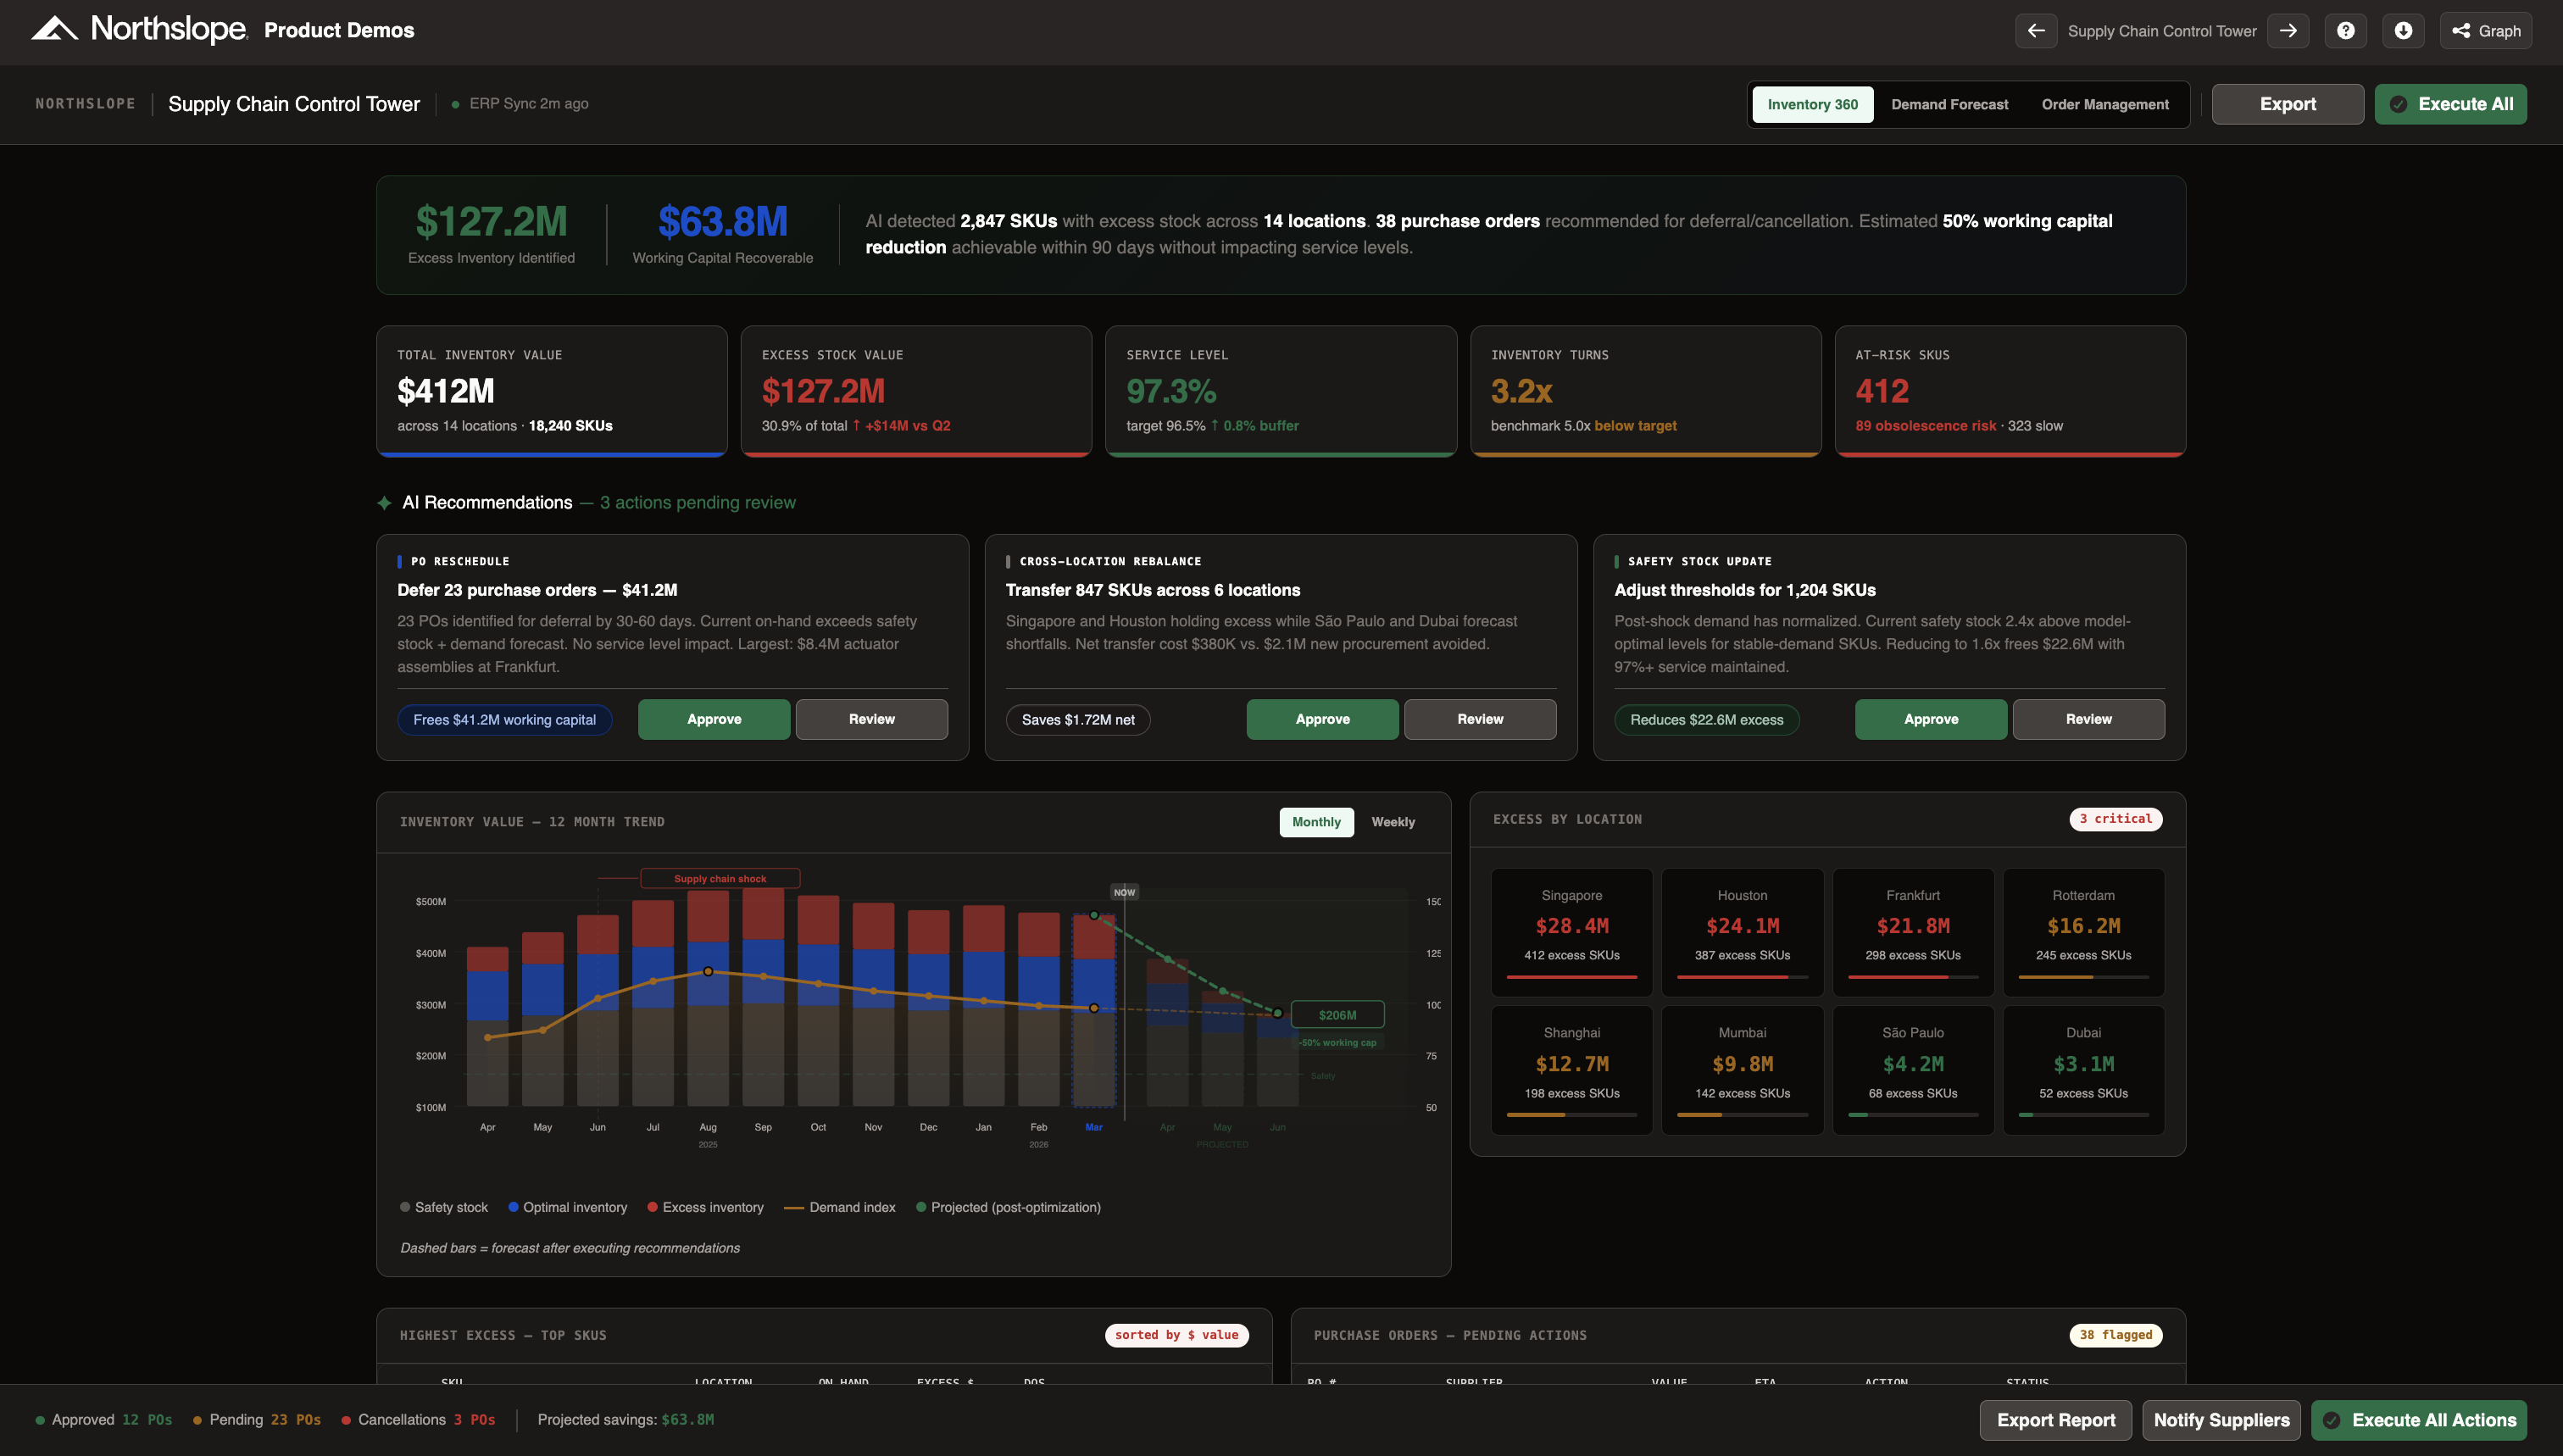Click the Notify Suppliers button
Viewport: 2563px width, 1456px height.
click(x=2221, y=1420)
